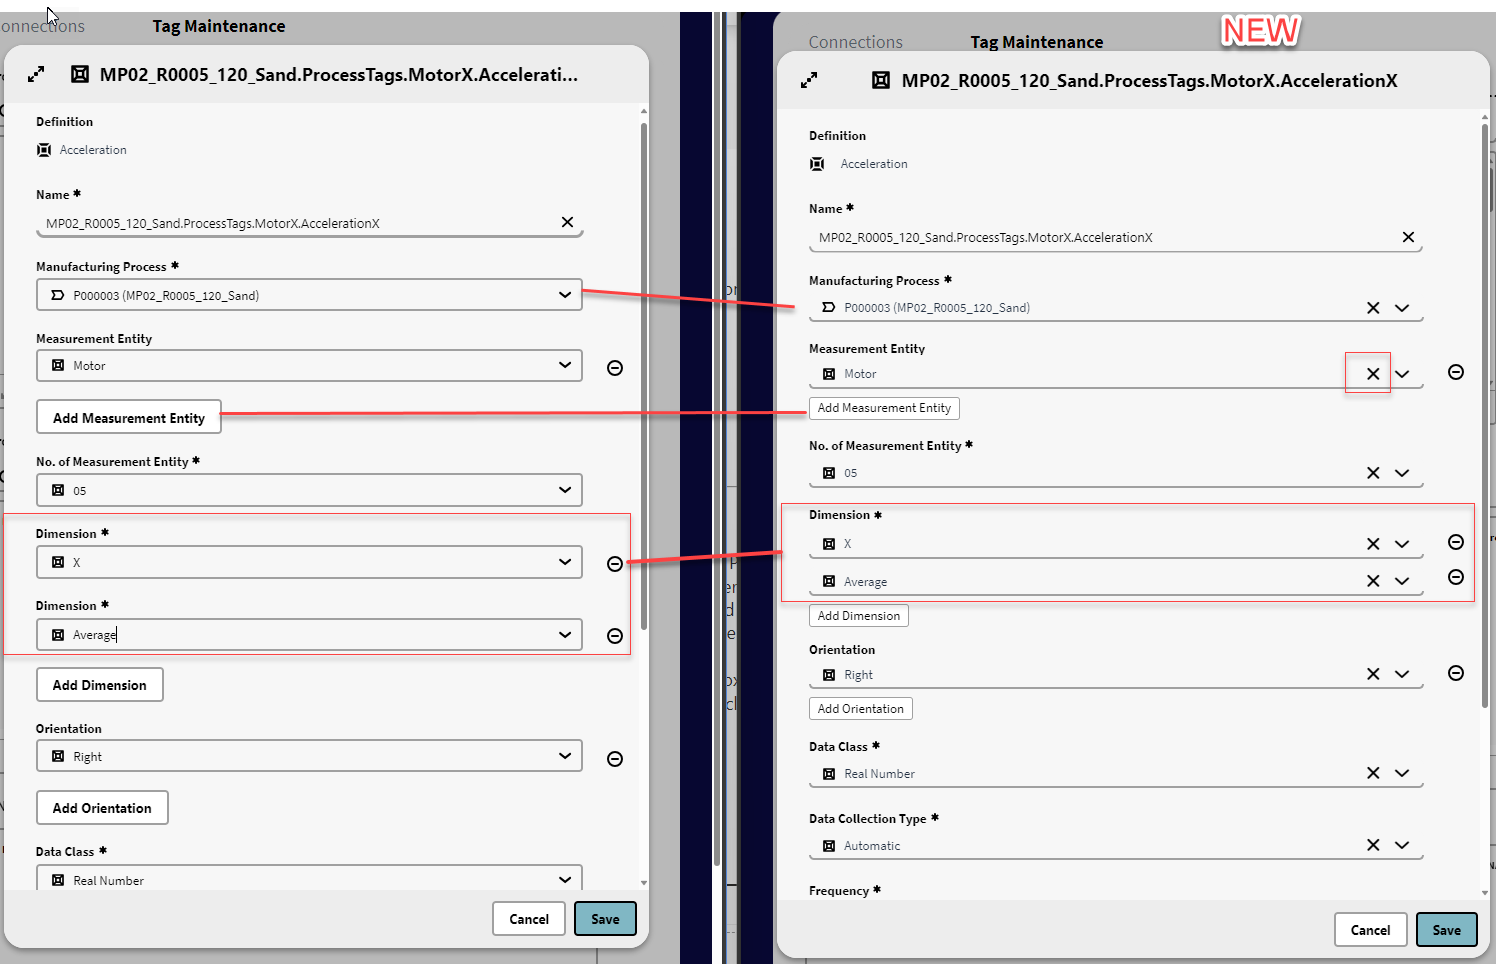Click Add Dimension in the left dialog
Screen dimensions: 1496x964
(100, 685)
